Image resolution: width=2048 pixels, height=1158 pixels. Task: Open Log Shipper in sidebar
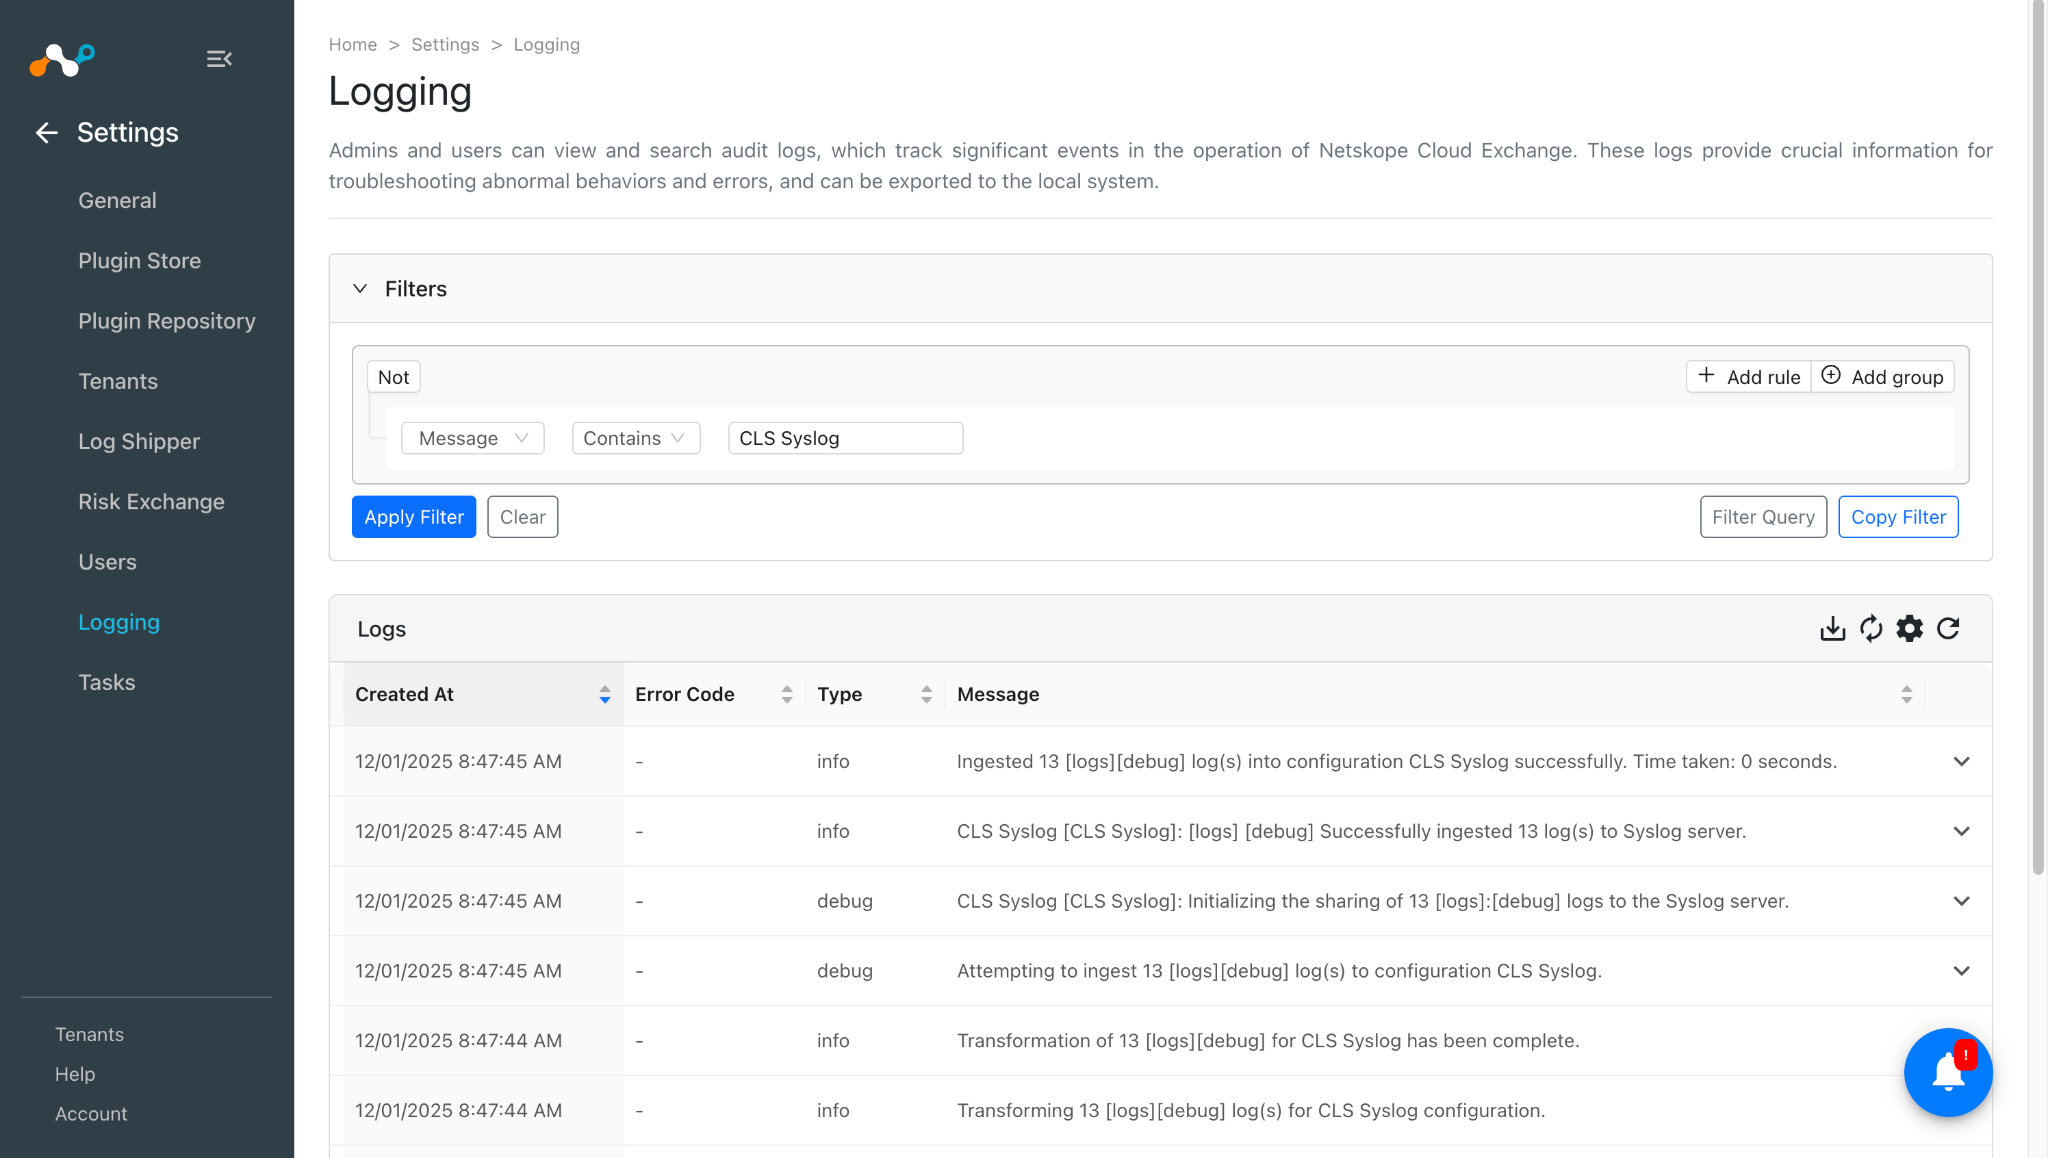[x=139, y=441]
